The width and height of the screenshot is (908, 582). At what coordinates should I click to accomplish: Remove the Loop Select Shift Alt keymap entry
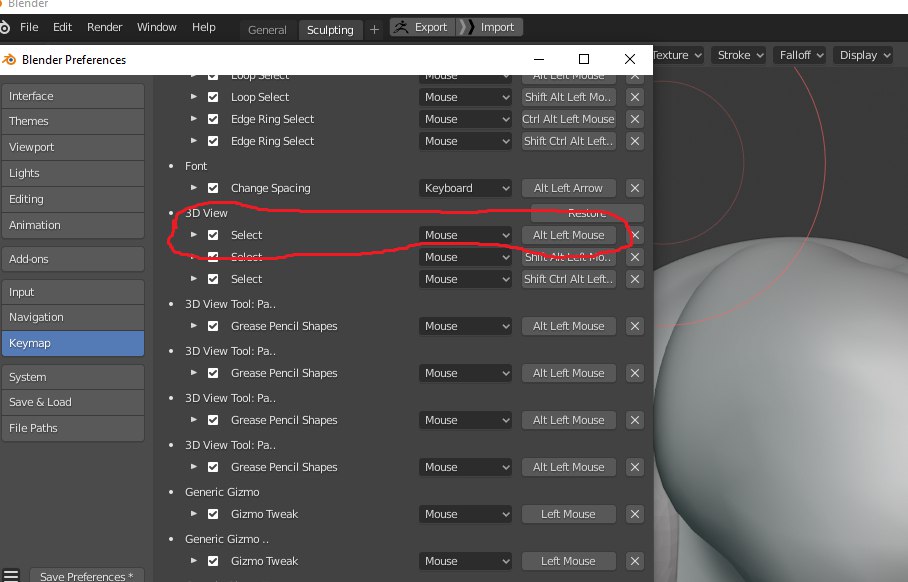tap(635, 97)
